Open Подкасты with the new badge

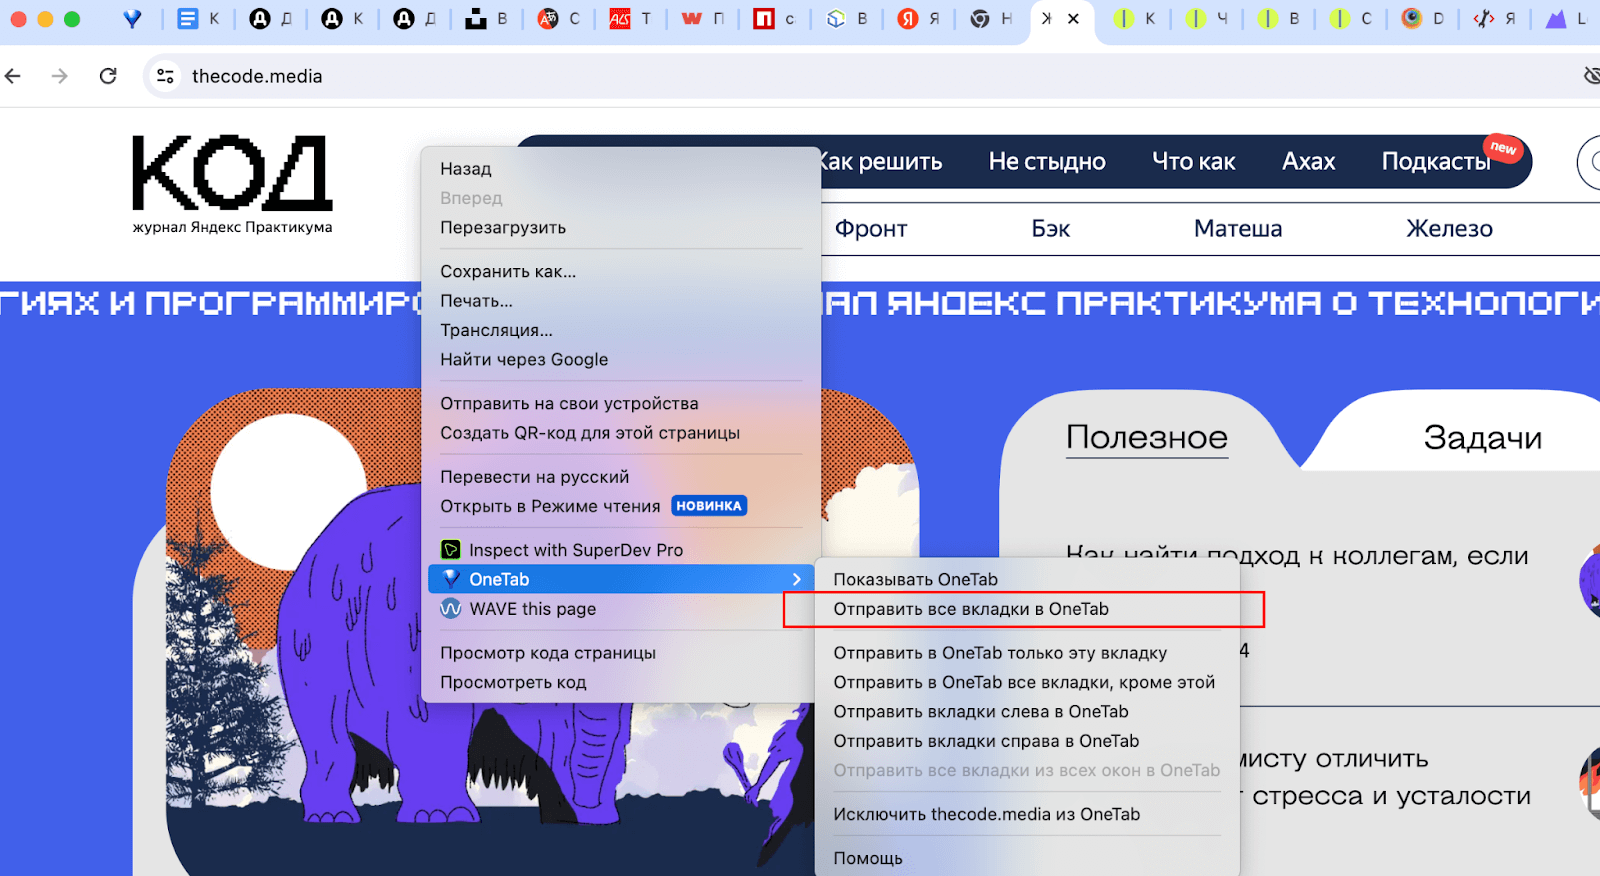(1436, 161)
